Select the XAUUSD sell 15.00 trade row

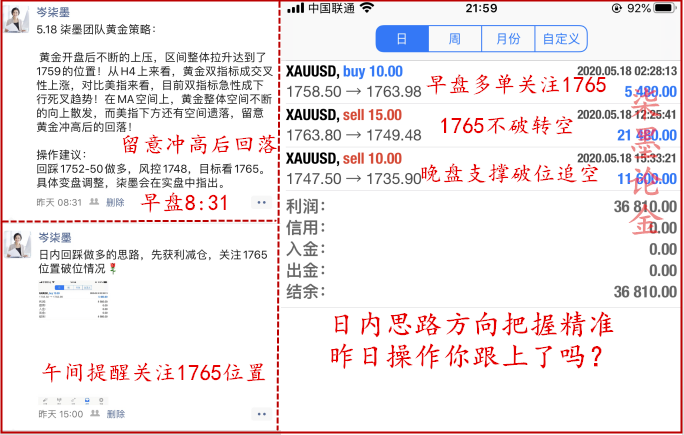coord(481,125)
